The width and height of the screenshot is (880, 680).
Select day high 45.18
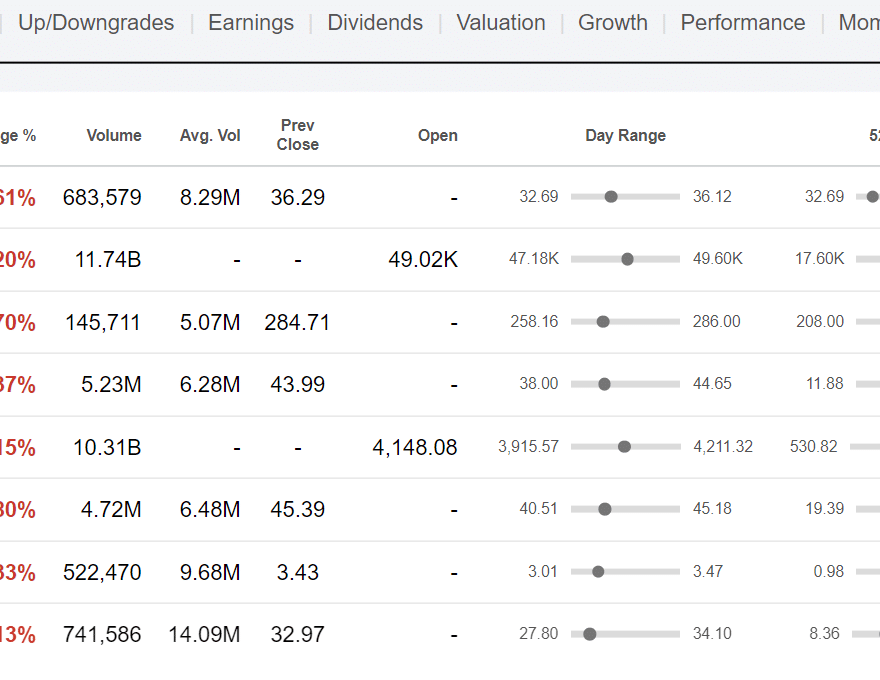(712, 509)
